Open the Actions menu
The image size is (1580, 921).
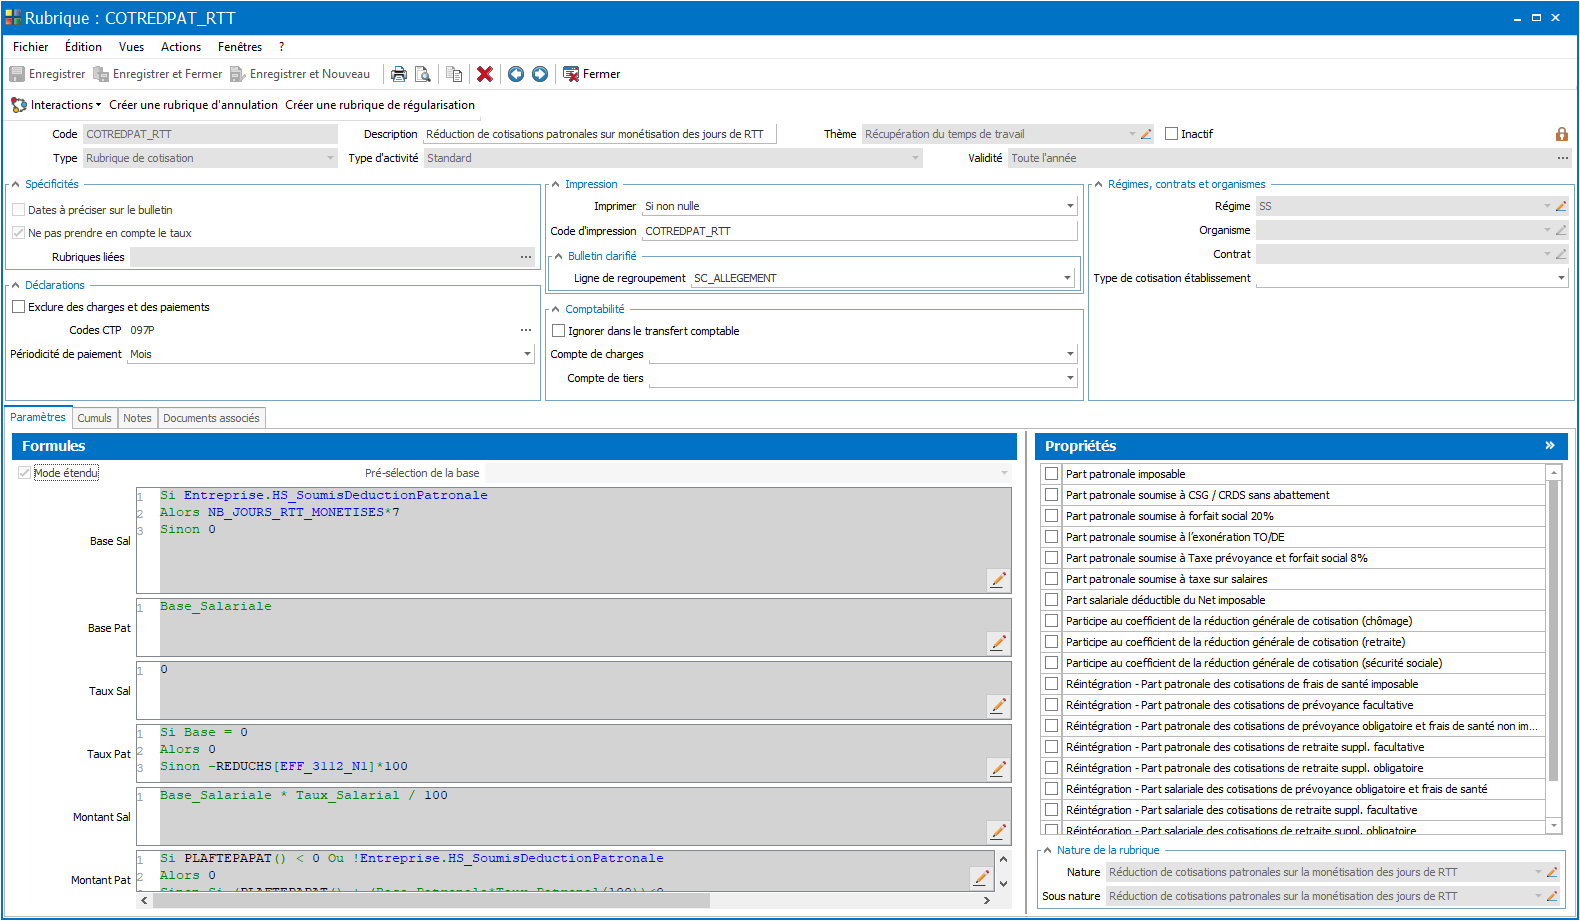(x=181, y=47)
